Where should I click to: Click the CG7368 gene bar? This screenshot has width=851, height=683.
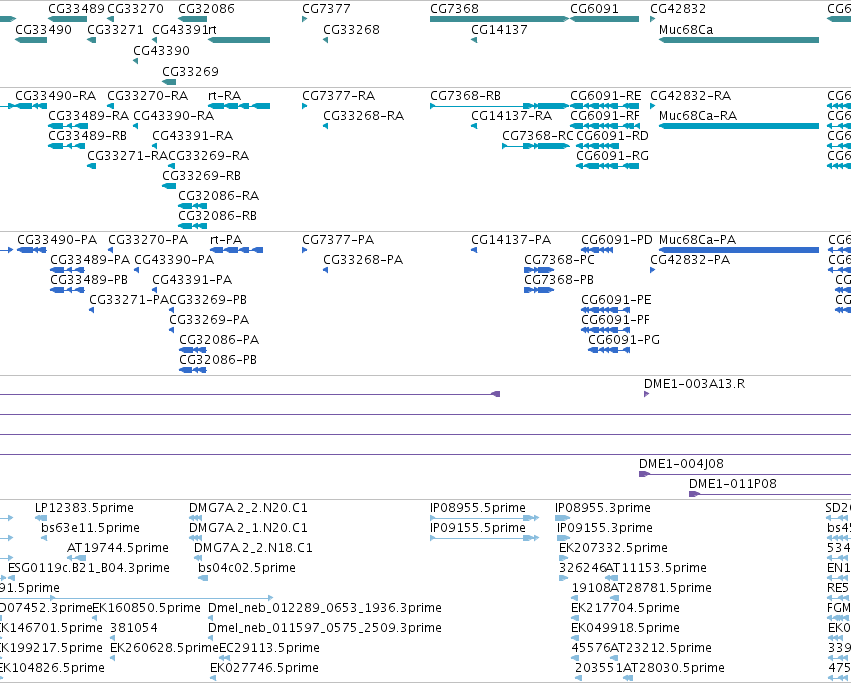pyautogui.click(x=499, y=19)
